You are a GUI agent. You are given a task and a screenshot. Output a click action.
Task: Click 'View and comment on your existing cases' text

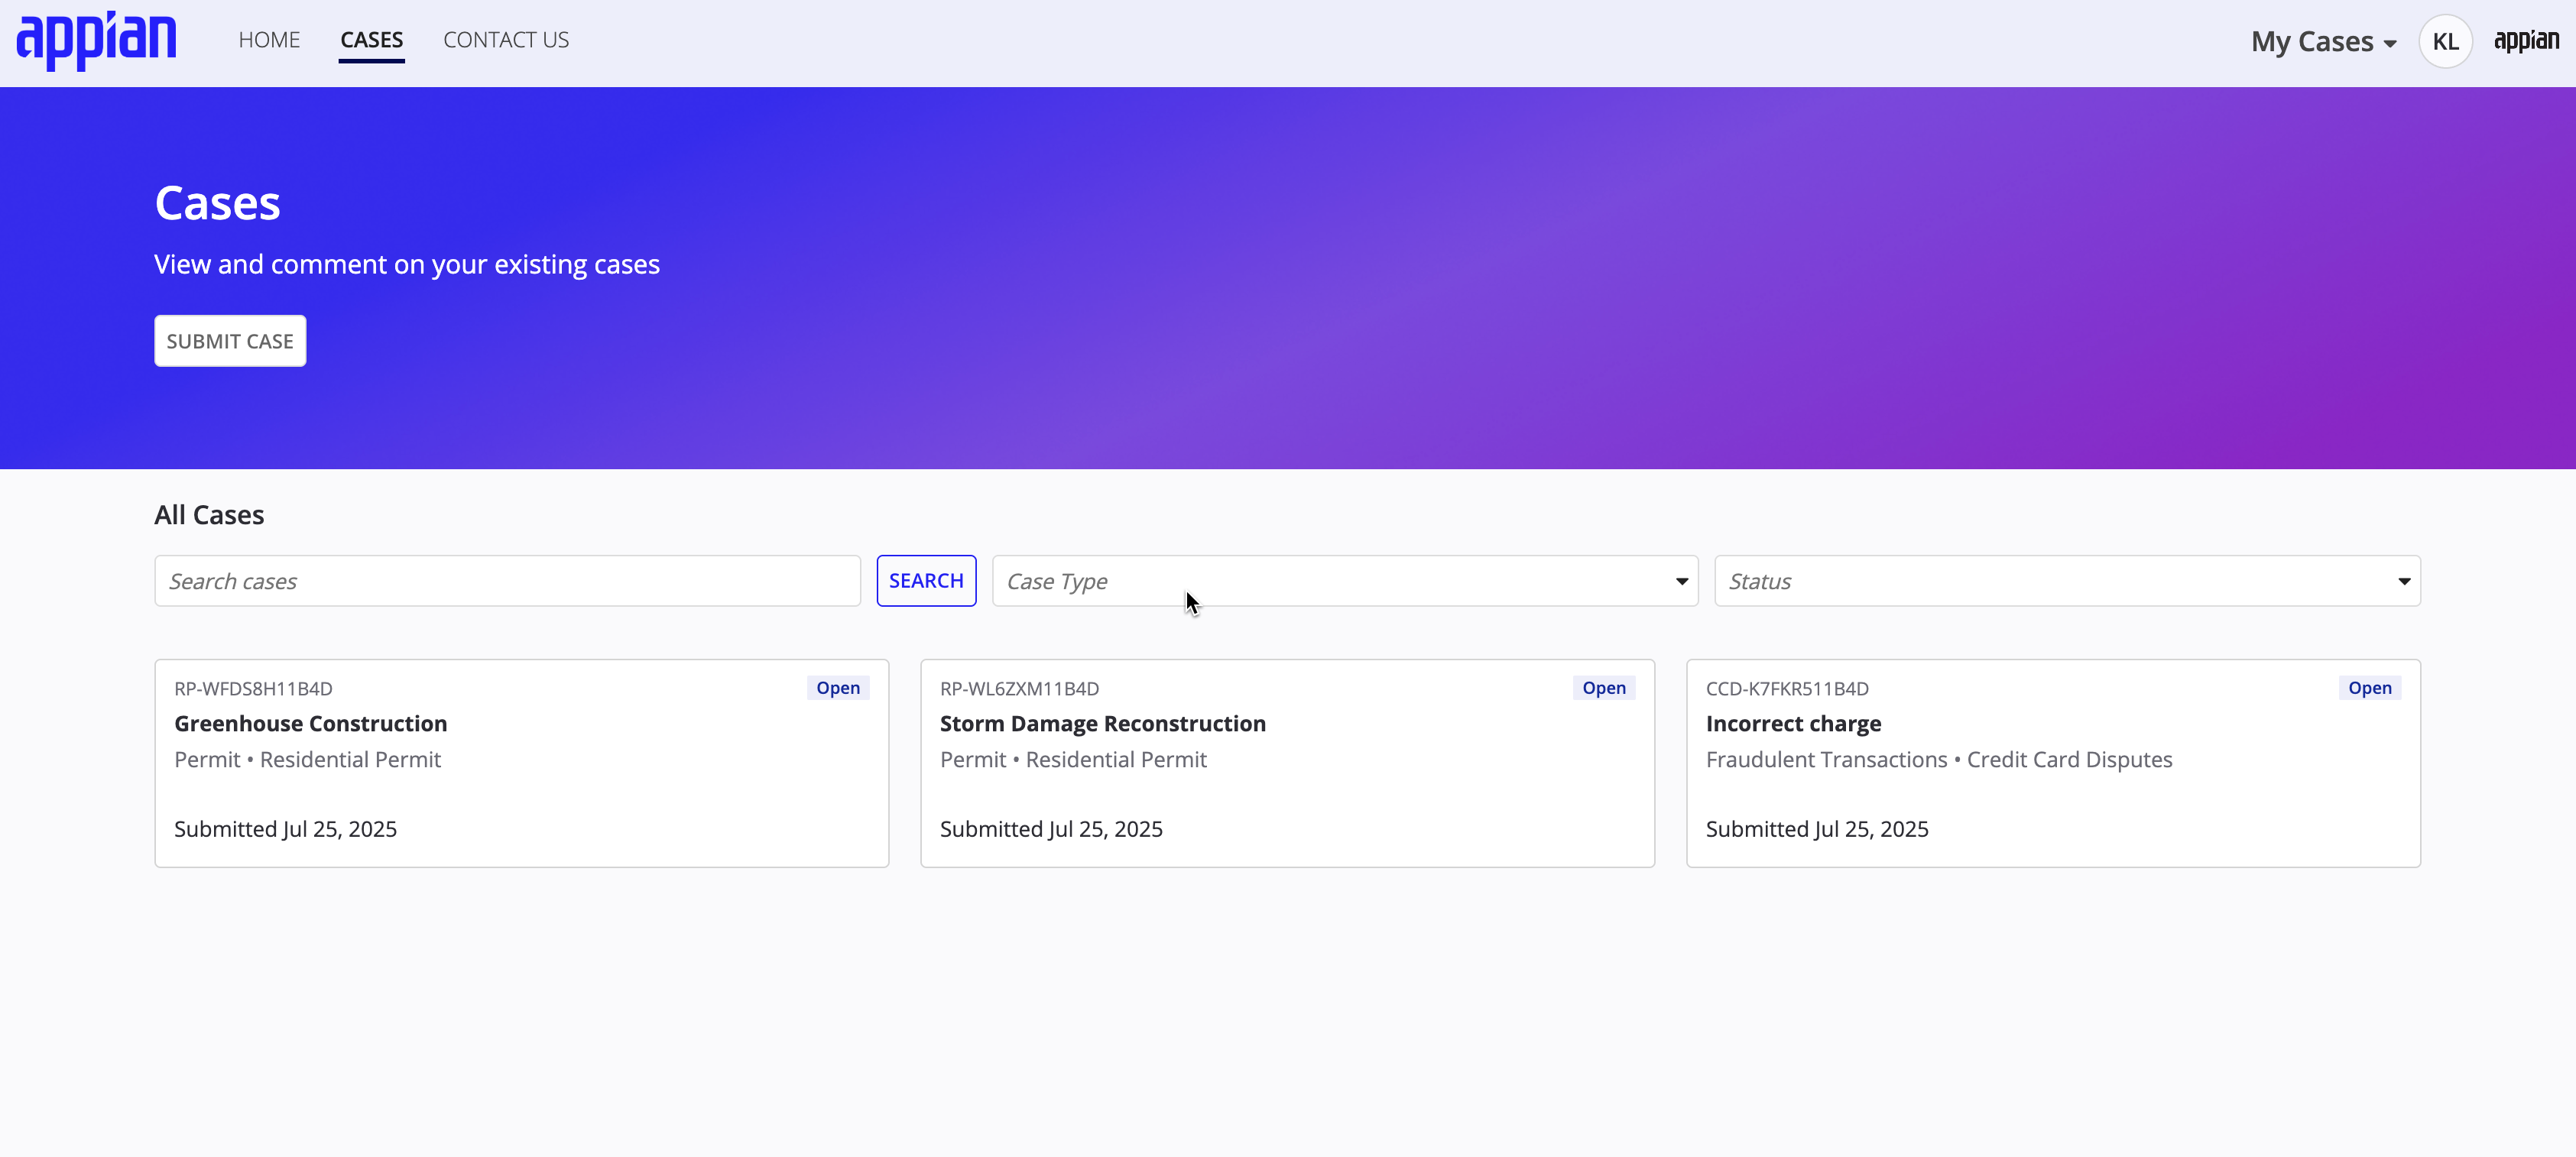tap(407, 264)
